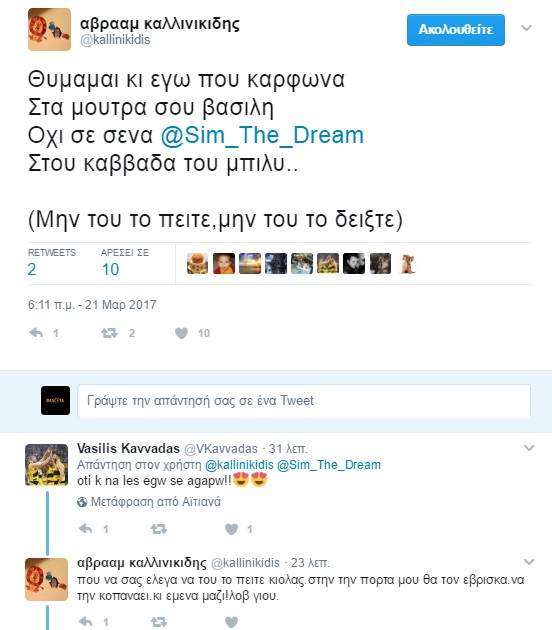Viewport: 552px width, 630px height.
Task: Open the Αρέσει σε likes count
Action: (110, 269)
